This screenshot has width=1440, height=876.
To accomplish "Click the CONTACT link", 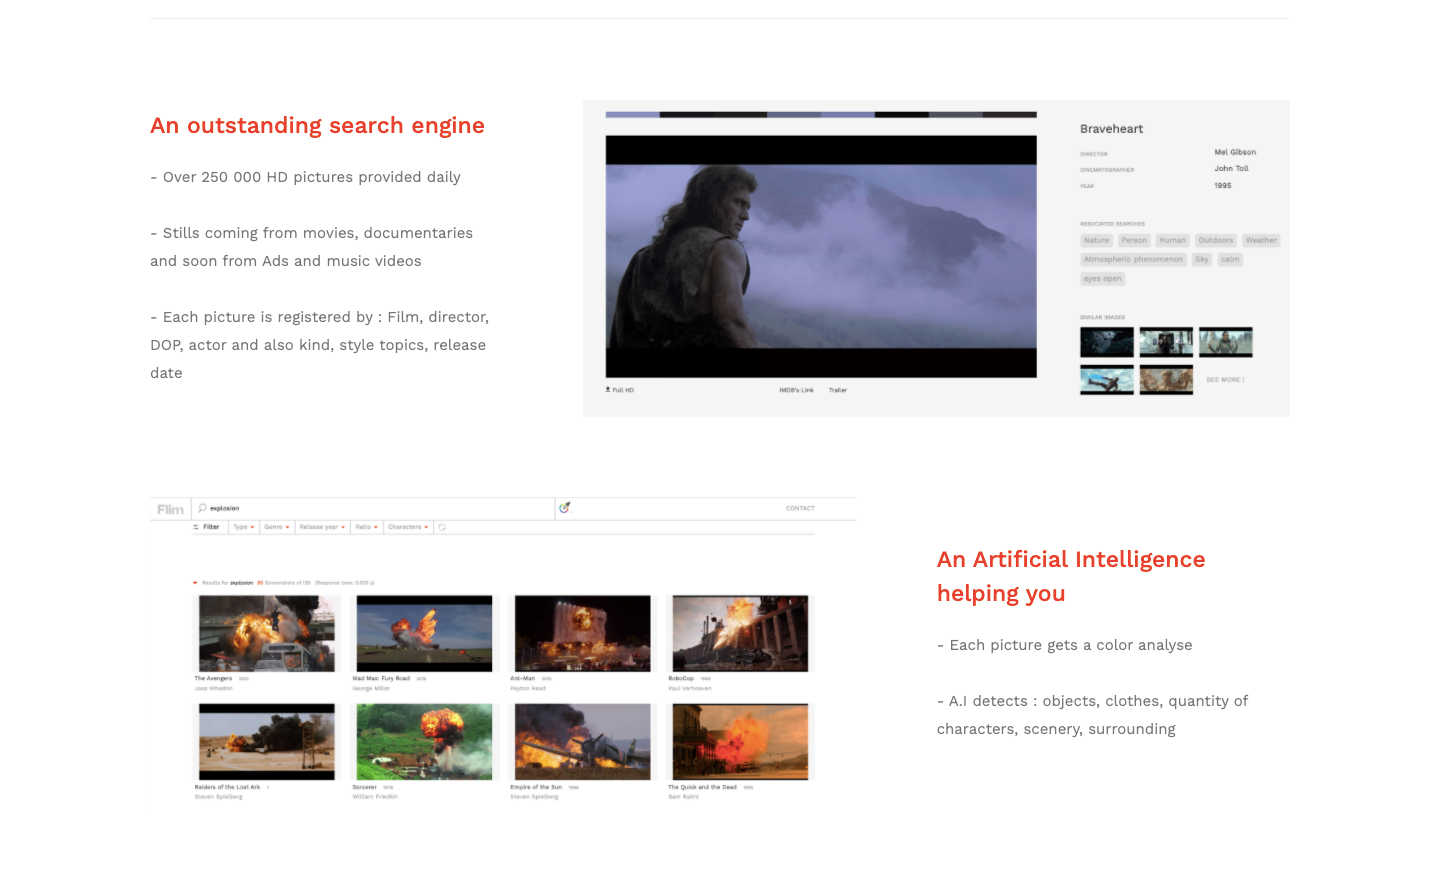I will 800,508.
